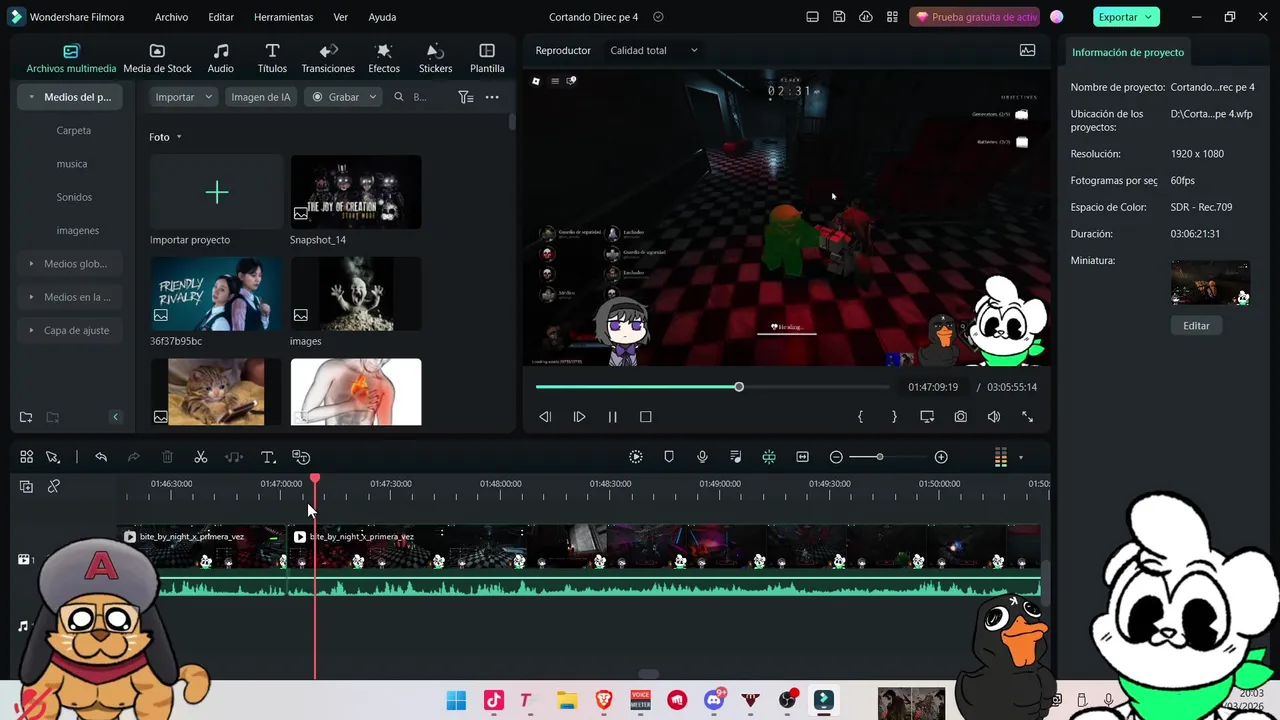Viewport: 1280px width, 720px height.
Task: Open the media filter icon
Action: 465,97
